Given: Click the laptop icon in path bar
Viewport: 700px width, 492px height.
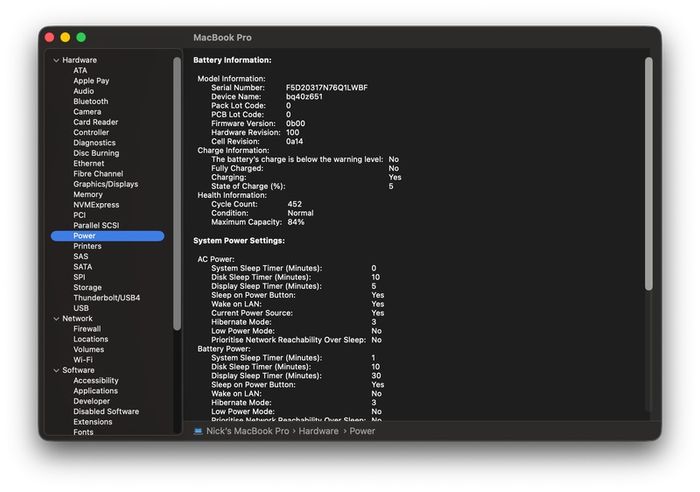Looking at the screenshot, I should (198, 431).
